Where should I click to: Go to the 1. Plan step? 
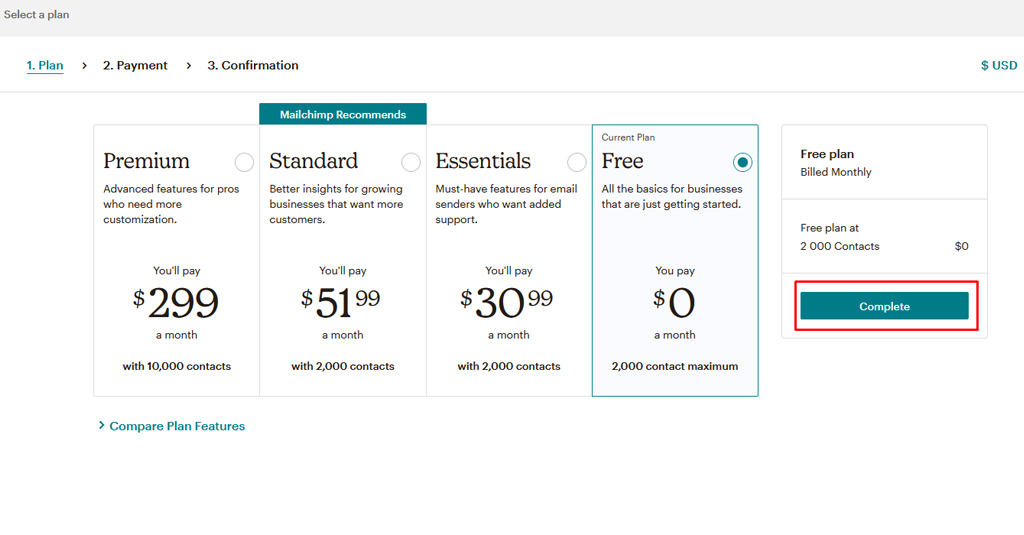[45, 66]
